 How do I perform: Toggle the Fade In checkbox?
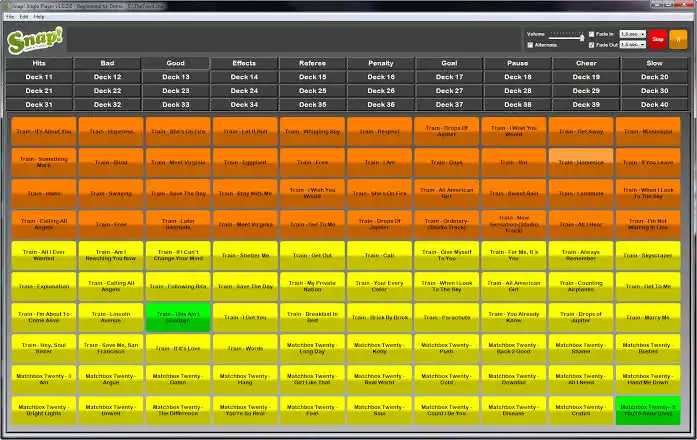[x=591, y=34]
